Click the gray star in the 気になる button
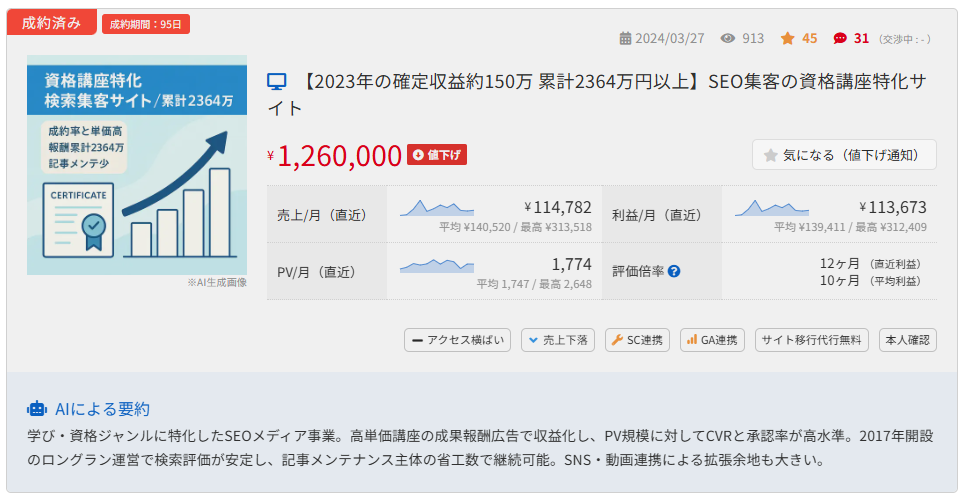Viewport: 962px width, 497px height. coord(771,155)
